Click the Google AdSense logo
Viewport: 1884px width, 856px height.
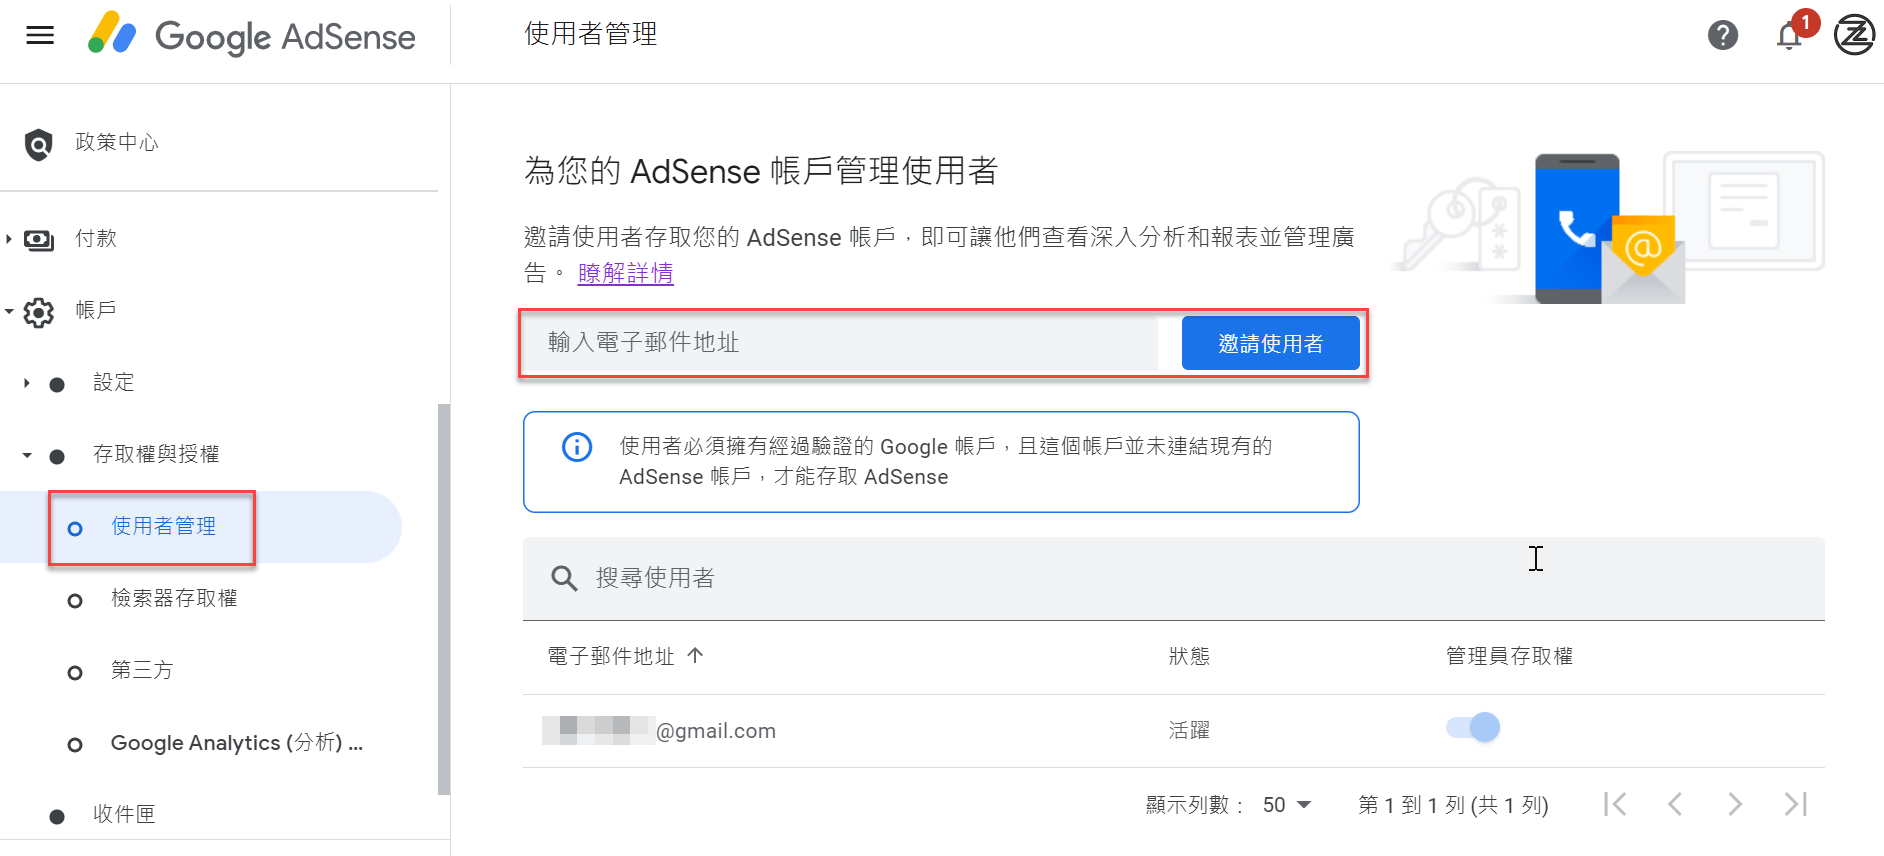[x=251, y=36]
